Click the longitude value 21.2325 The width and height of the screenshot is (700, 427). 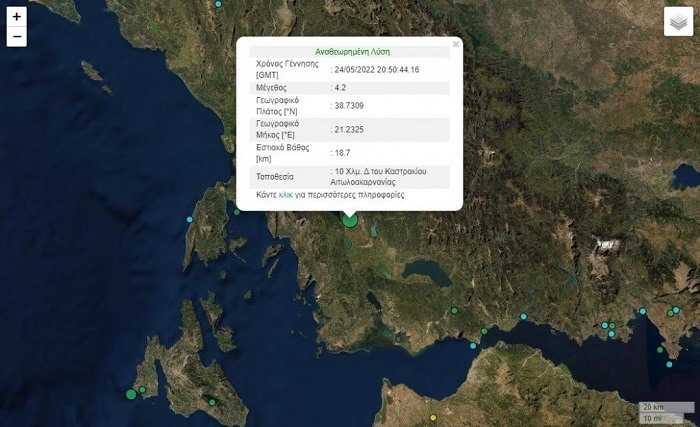pos(350,130)
